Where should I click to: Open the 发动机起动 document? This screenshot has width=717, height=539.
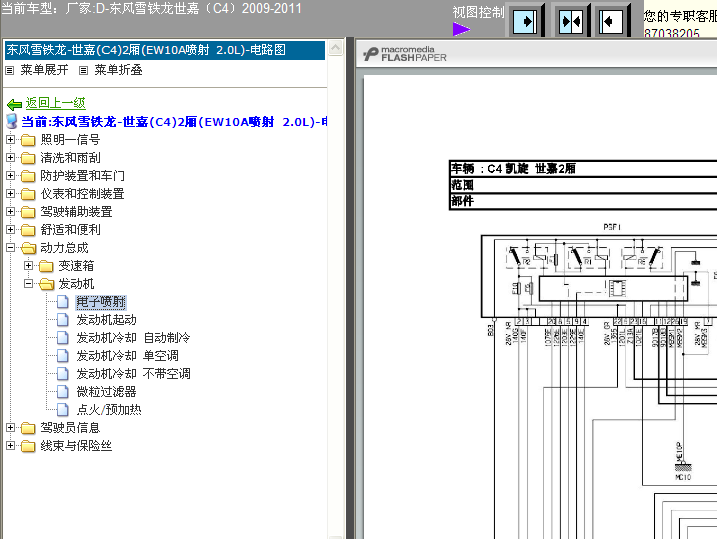click(x=106, y=320)
